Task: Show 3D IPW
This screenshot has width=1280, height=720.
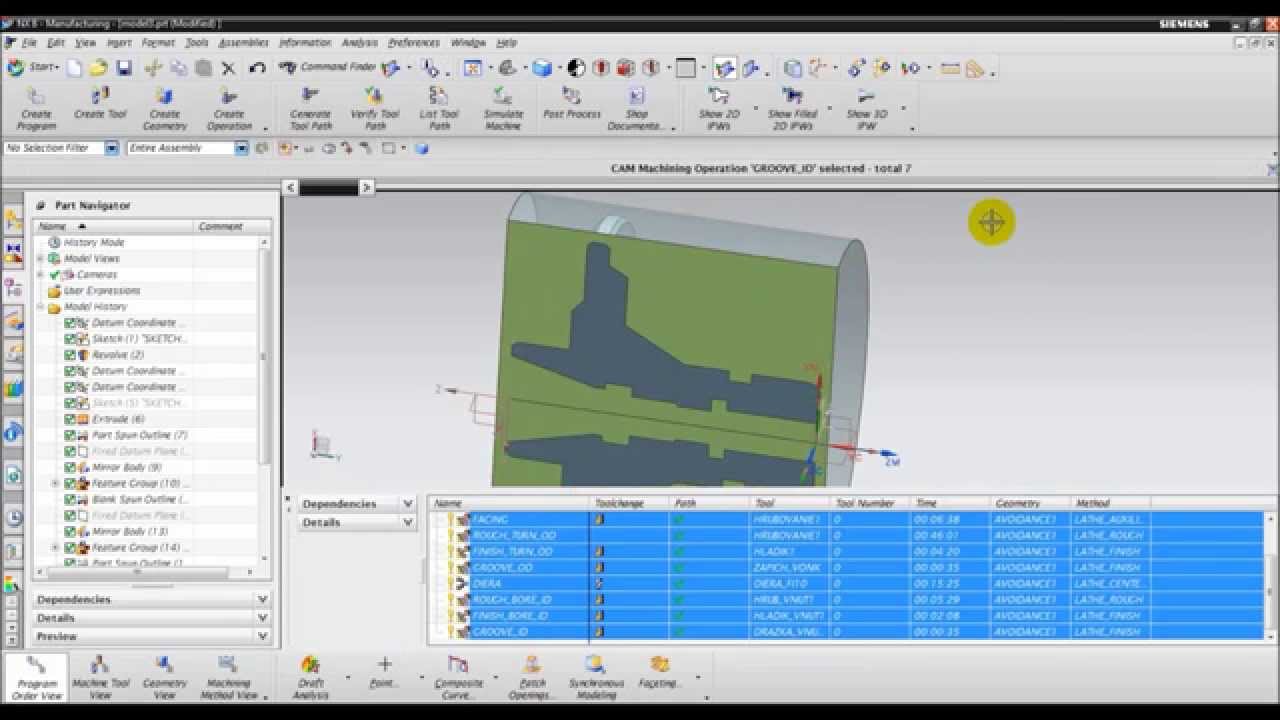Action: (x=866, y=108)
